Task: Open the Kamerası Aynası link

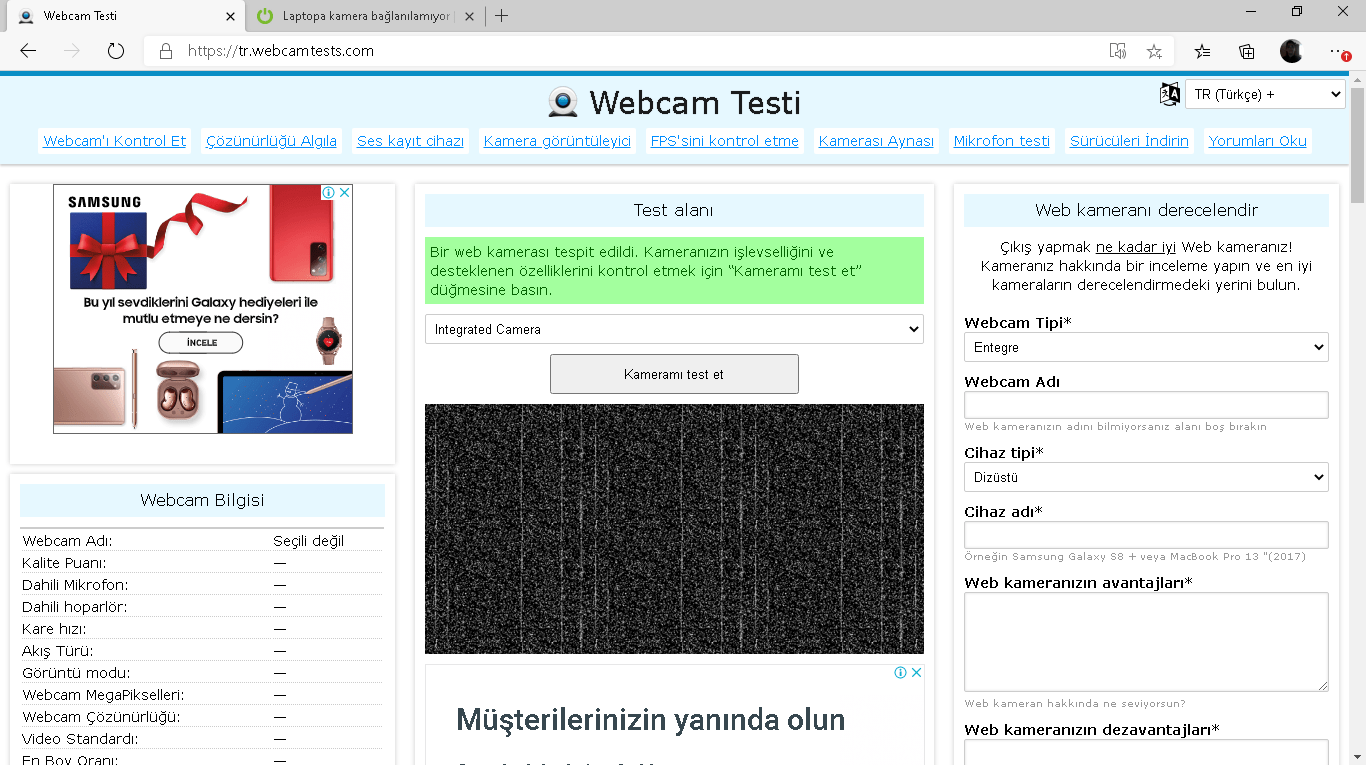Action: (x=876, y=141)
